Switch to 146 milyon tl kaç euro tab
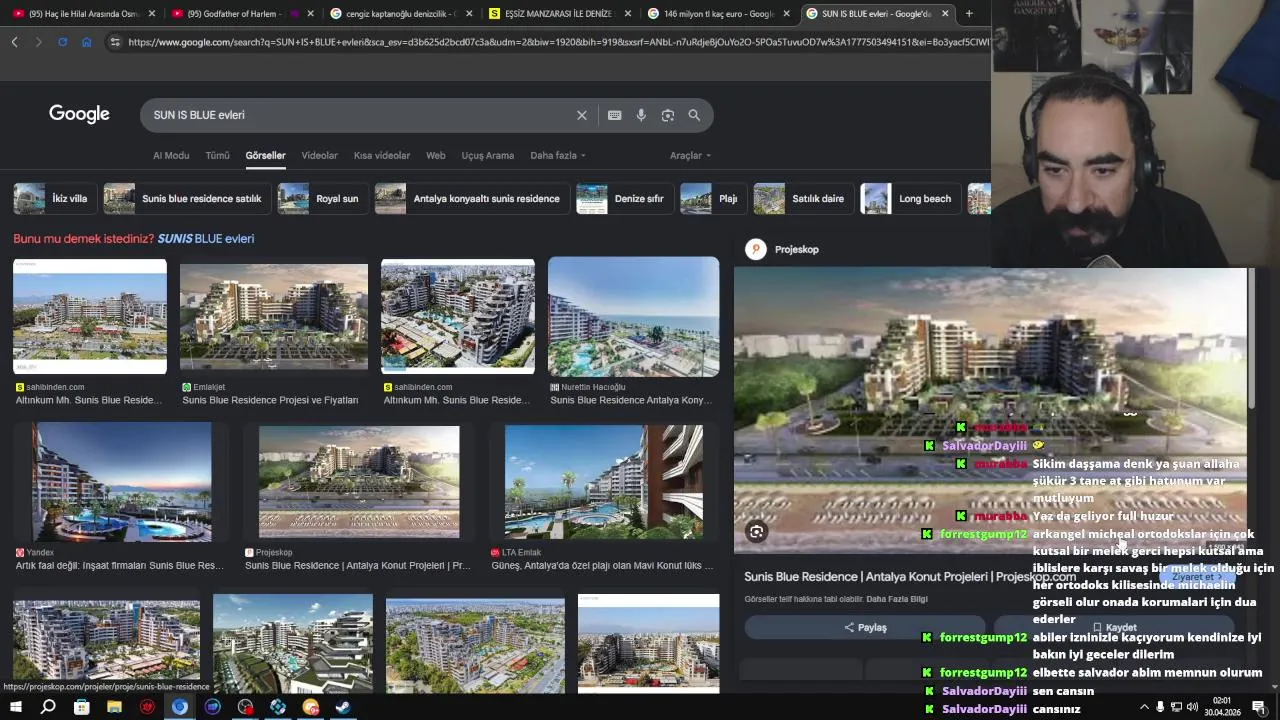Screen dimensions: 1280x720 (720, 14)
